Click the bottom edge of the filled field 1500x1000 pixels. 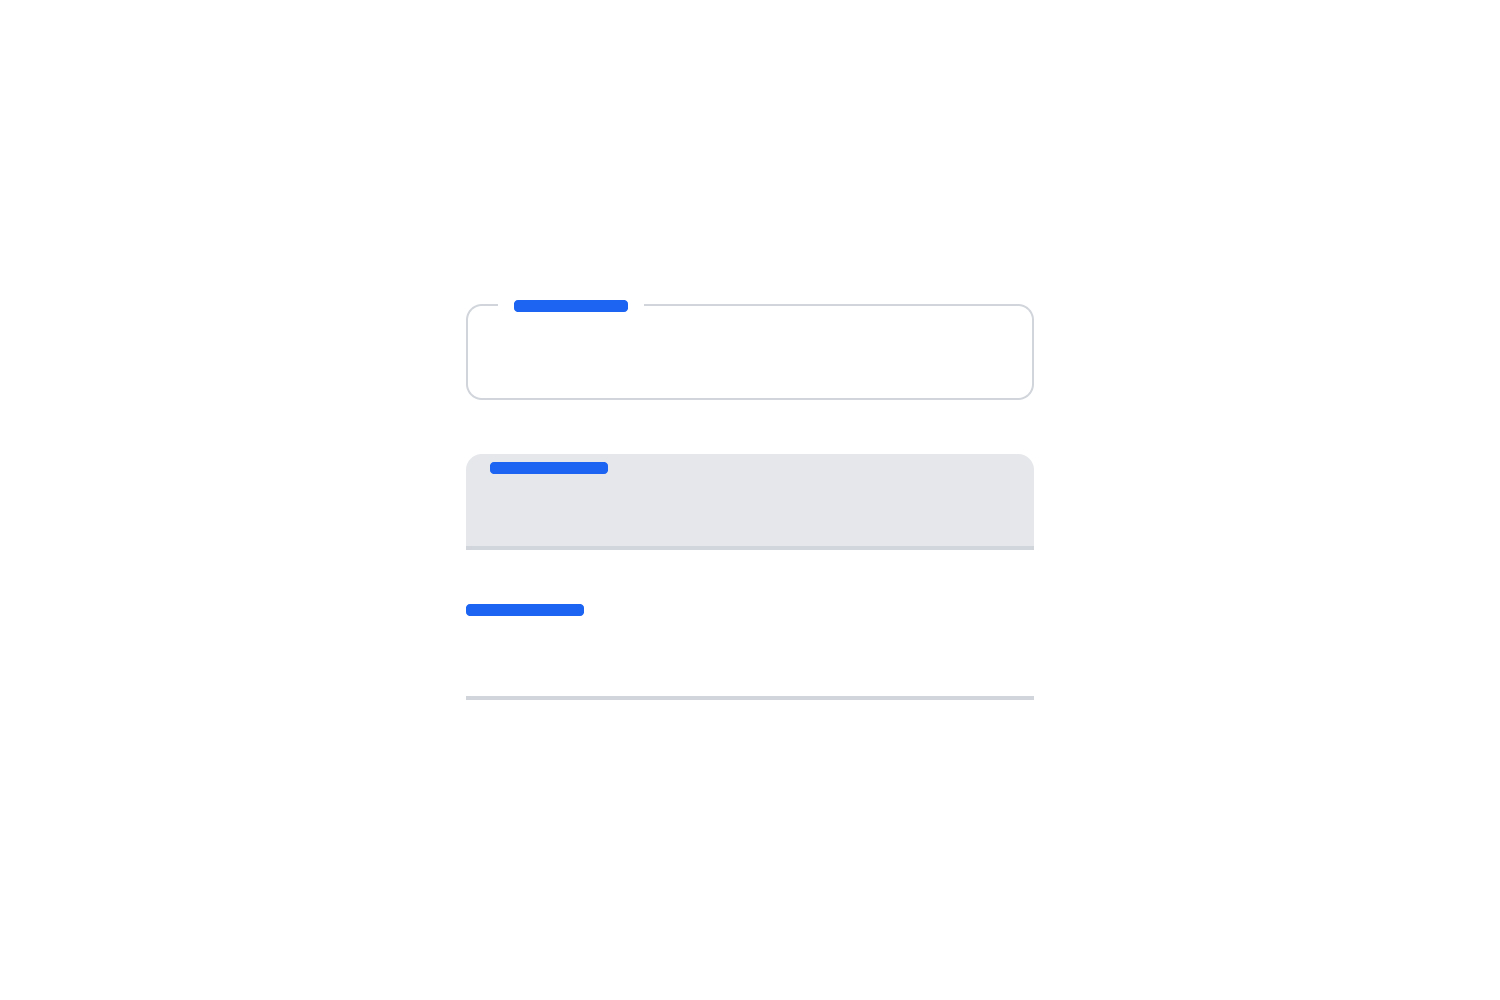[750, 546]
